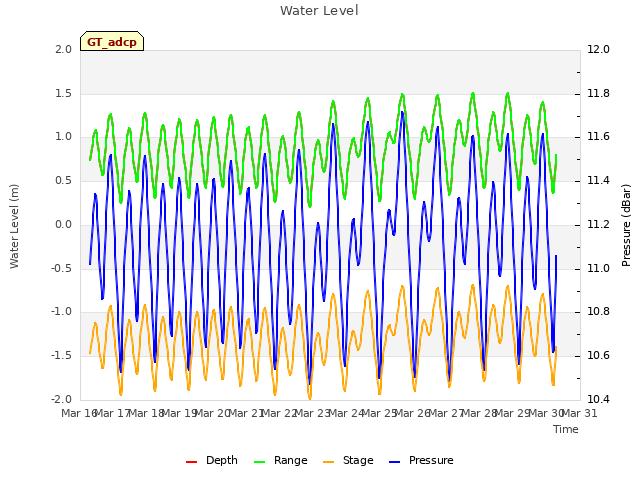This screenshot has width=640, height=480.
Task: Click the 10.4 right axis tick label
Action: pos(598,400)
